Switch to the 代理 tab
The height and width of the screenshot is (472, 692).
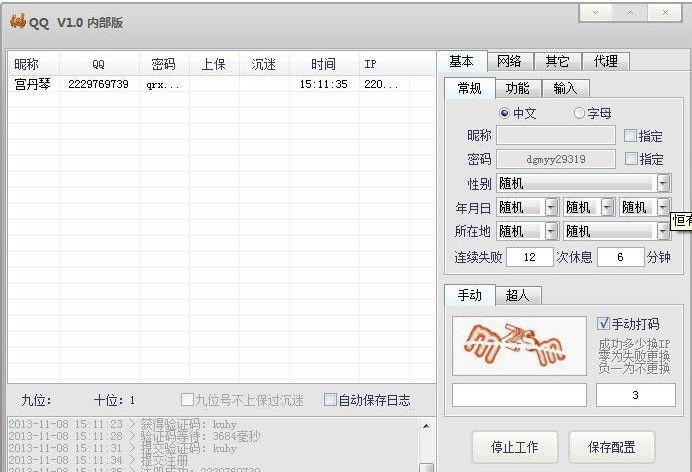(606, 61)
